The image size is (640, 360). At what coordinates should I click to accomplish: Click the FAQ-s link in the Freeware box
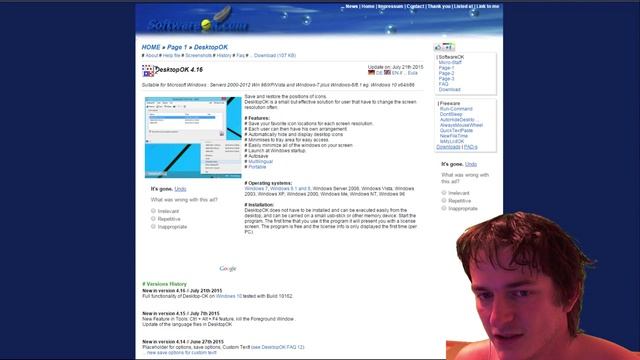[471, 147]
